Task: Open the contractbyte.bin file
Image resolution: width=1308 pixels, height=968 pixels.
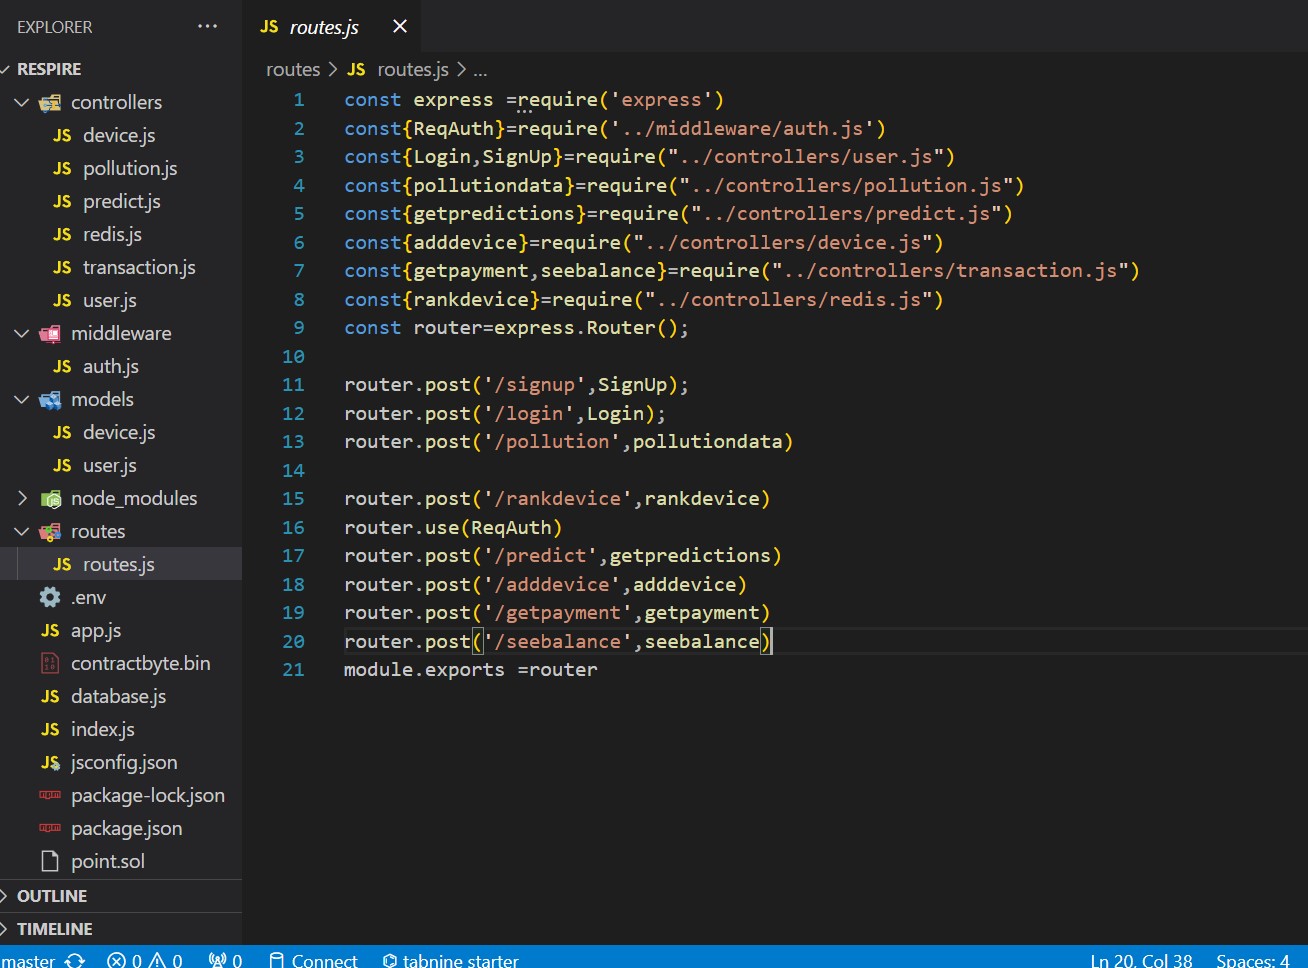Action: [x=140, y=663]
